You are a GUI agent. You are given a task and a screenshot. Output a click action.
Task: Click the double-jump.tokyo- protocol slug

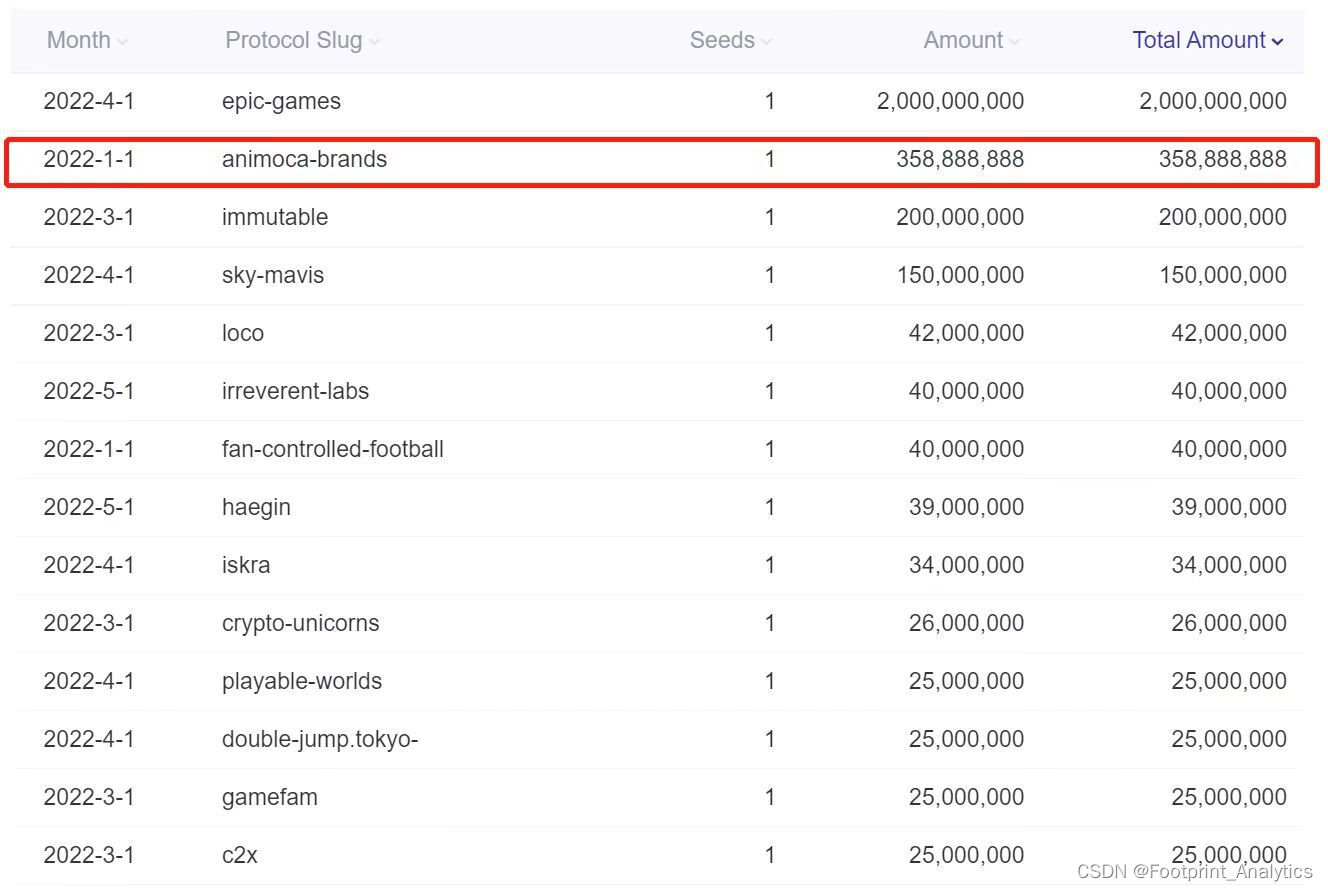pyautogui.click(x=320, y=739)
